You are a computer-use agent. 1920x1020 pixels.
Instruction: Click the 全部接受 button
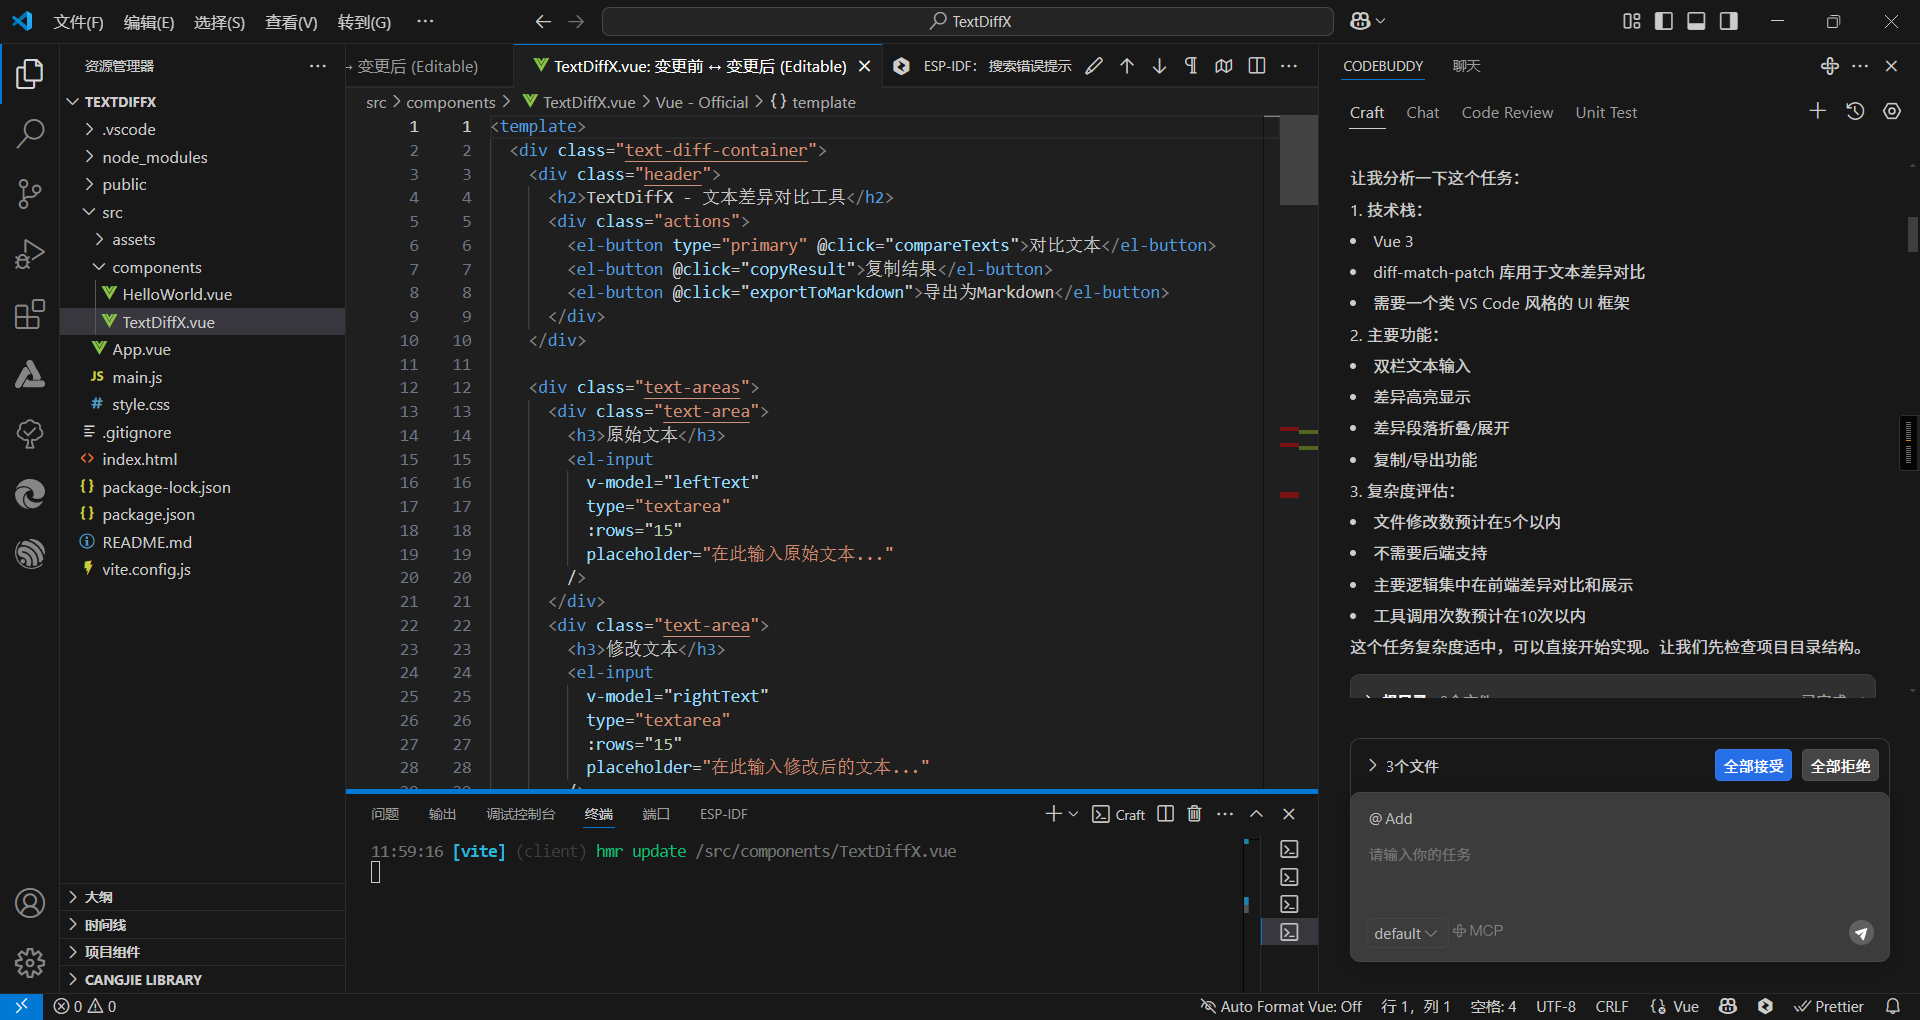1753,766
